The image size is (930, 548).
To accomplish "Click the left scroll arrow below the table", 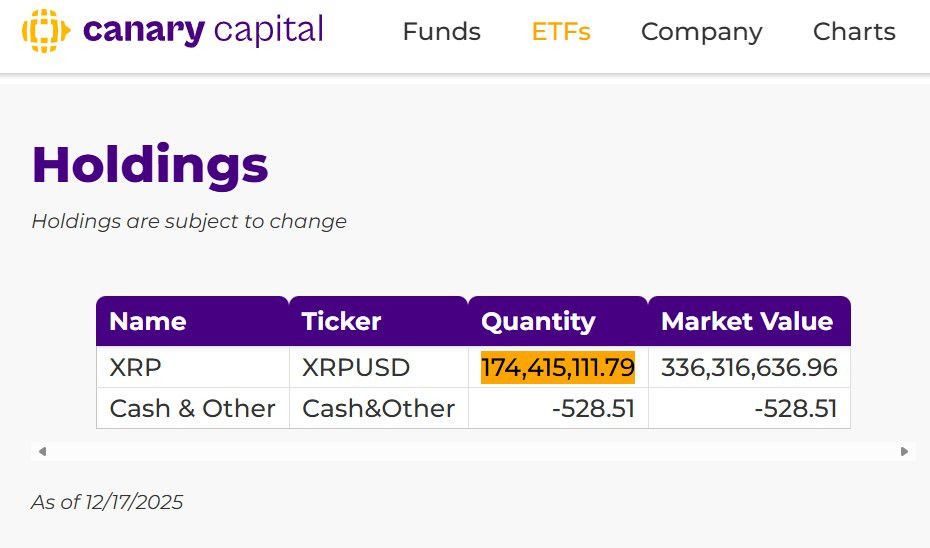I will click(x=42, y=451).
